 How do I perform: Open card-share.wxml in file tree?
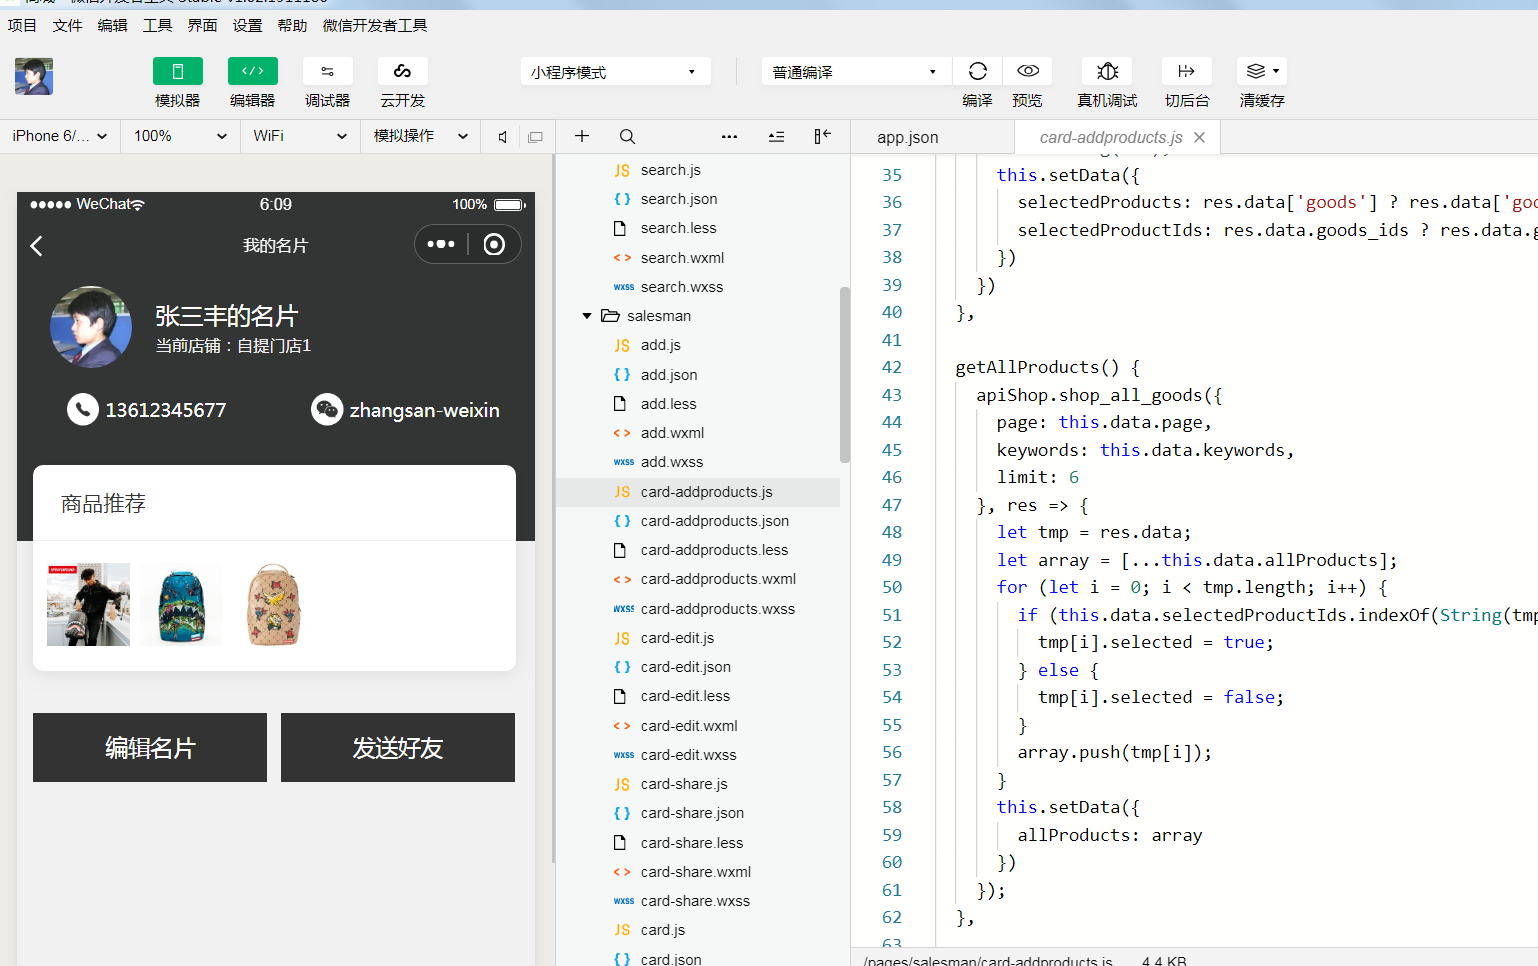695,872
